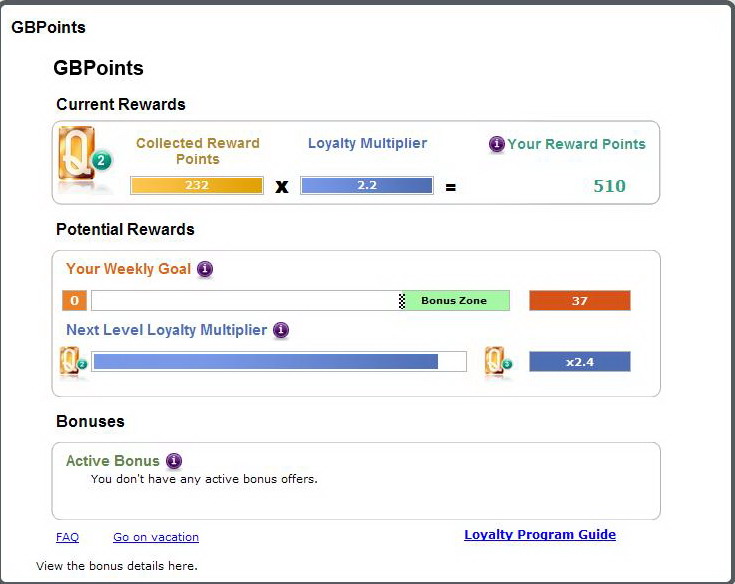
Task: Click the Loyalty Multiplier bar showing 2.2
Action: pos(367,185)
